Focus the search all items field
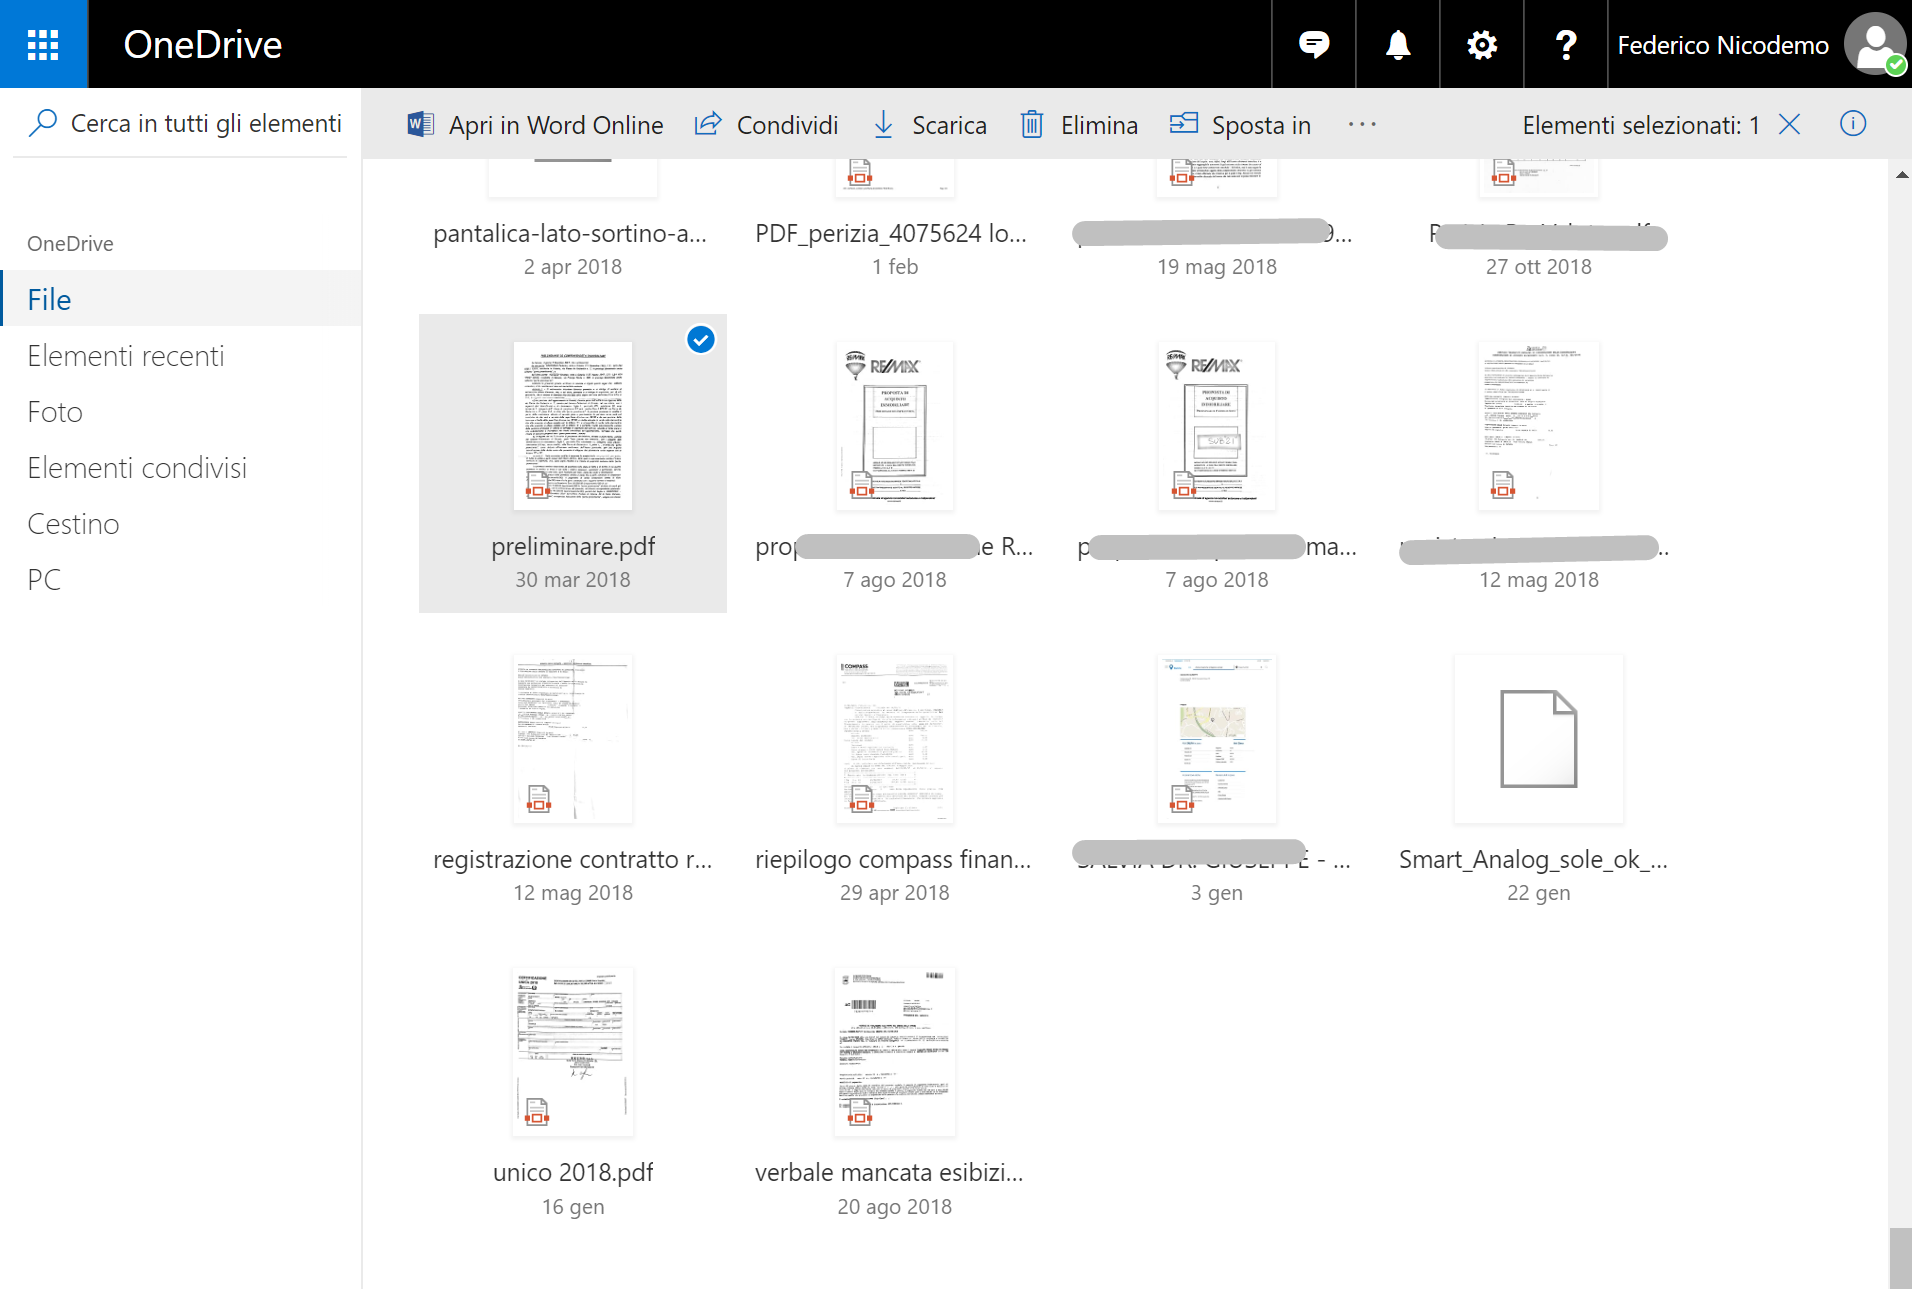 [181, 123]
